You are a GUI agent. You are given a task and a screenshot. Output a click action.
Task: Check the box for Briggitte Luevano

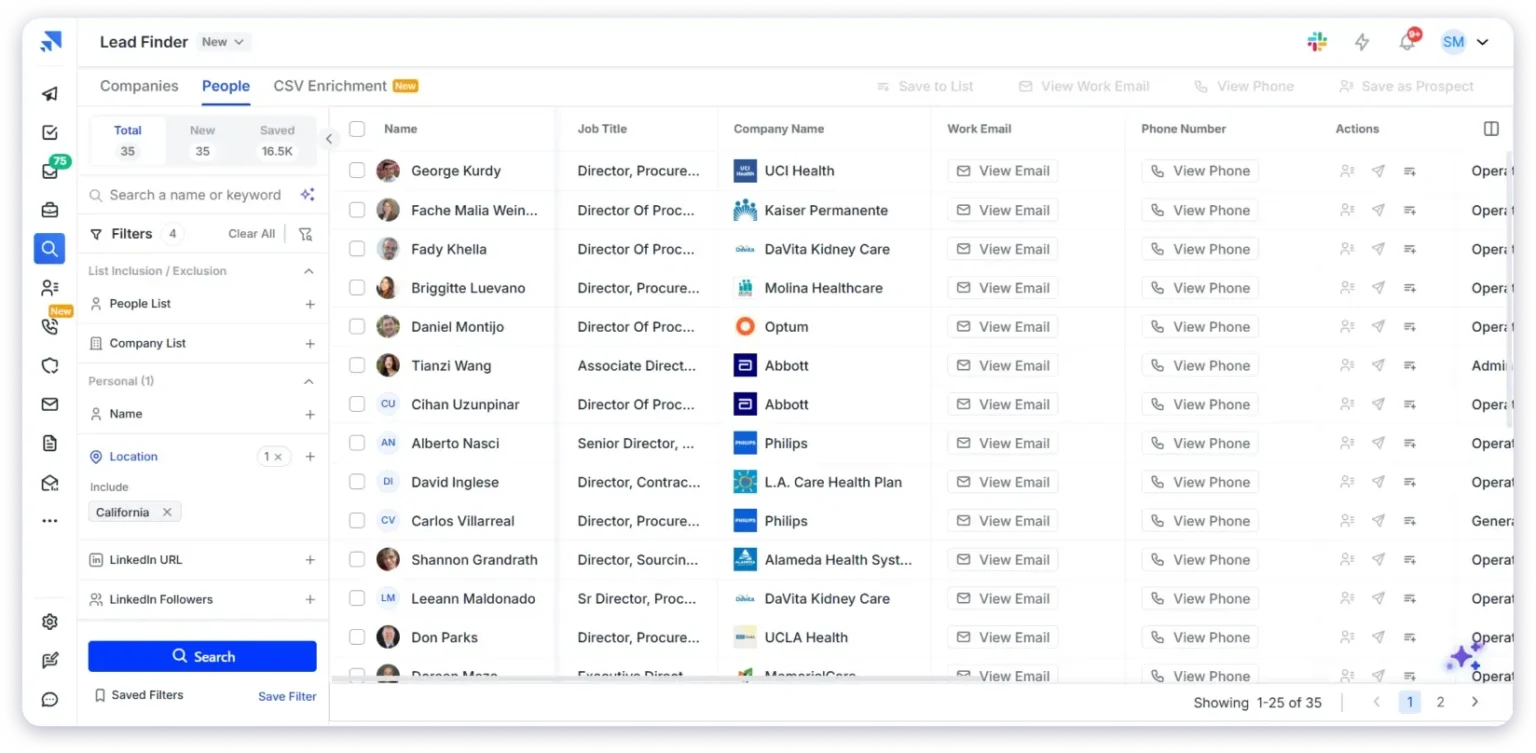[x=357, y=288]
